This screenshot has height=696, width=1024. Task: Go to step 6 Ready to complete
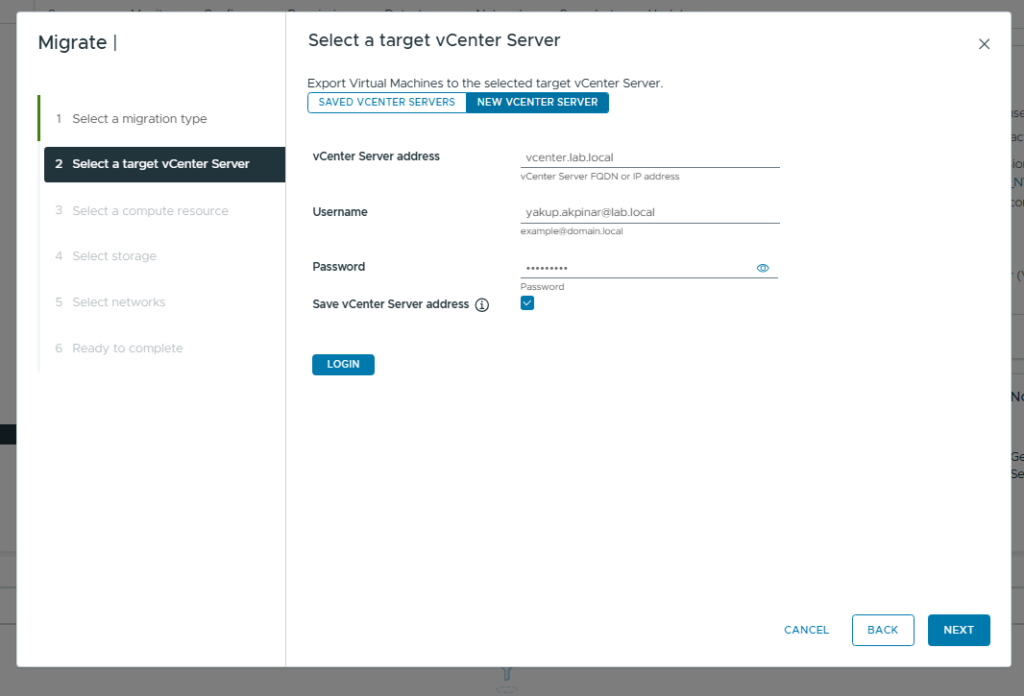pos(127,348)
